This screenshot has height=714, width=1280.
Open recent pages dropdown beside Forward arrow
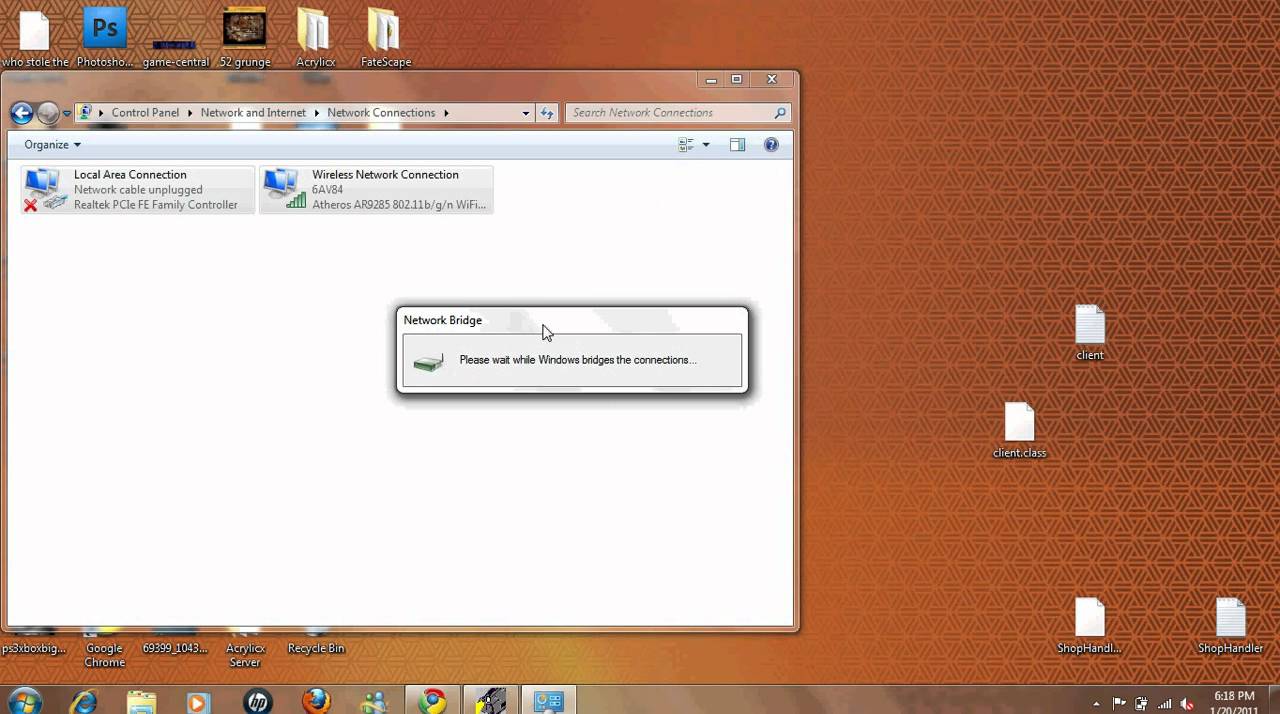point(67,114)
